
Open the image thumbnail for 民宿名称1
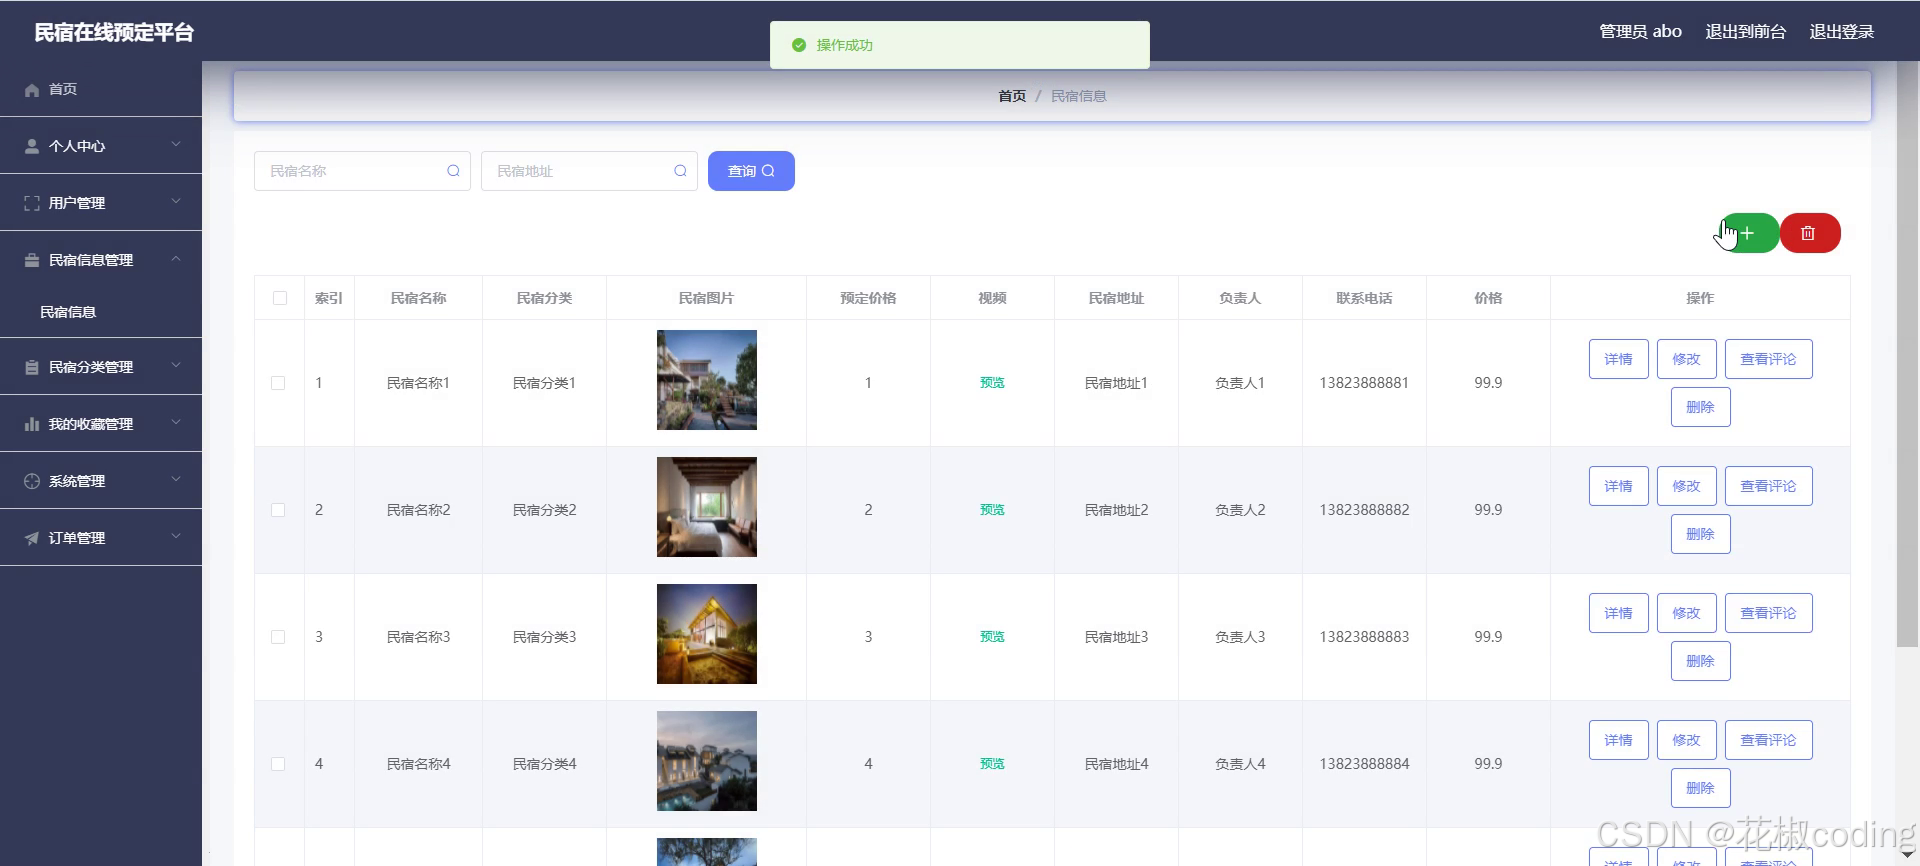(x=707, y=380)
